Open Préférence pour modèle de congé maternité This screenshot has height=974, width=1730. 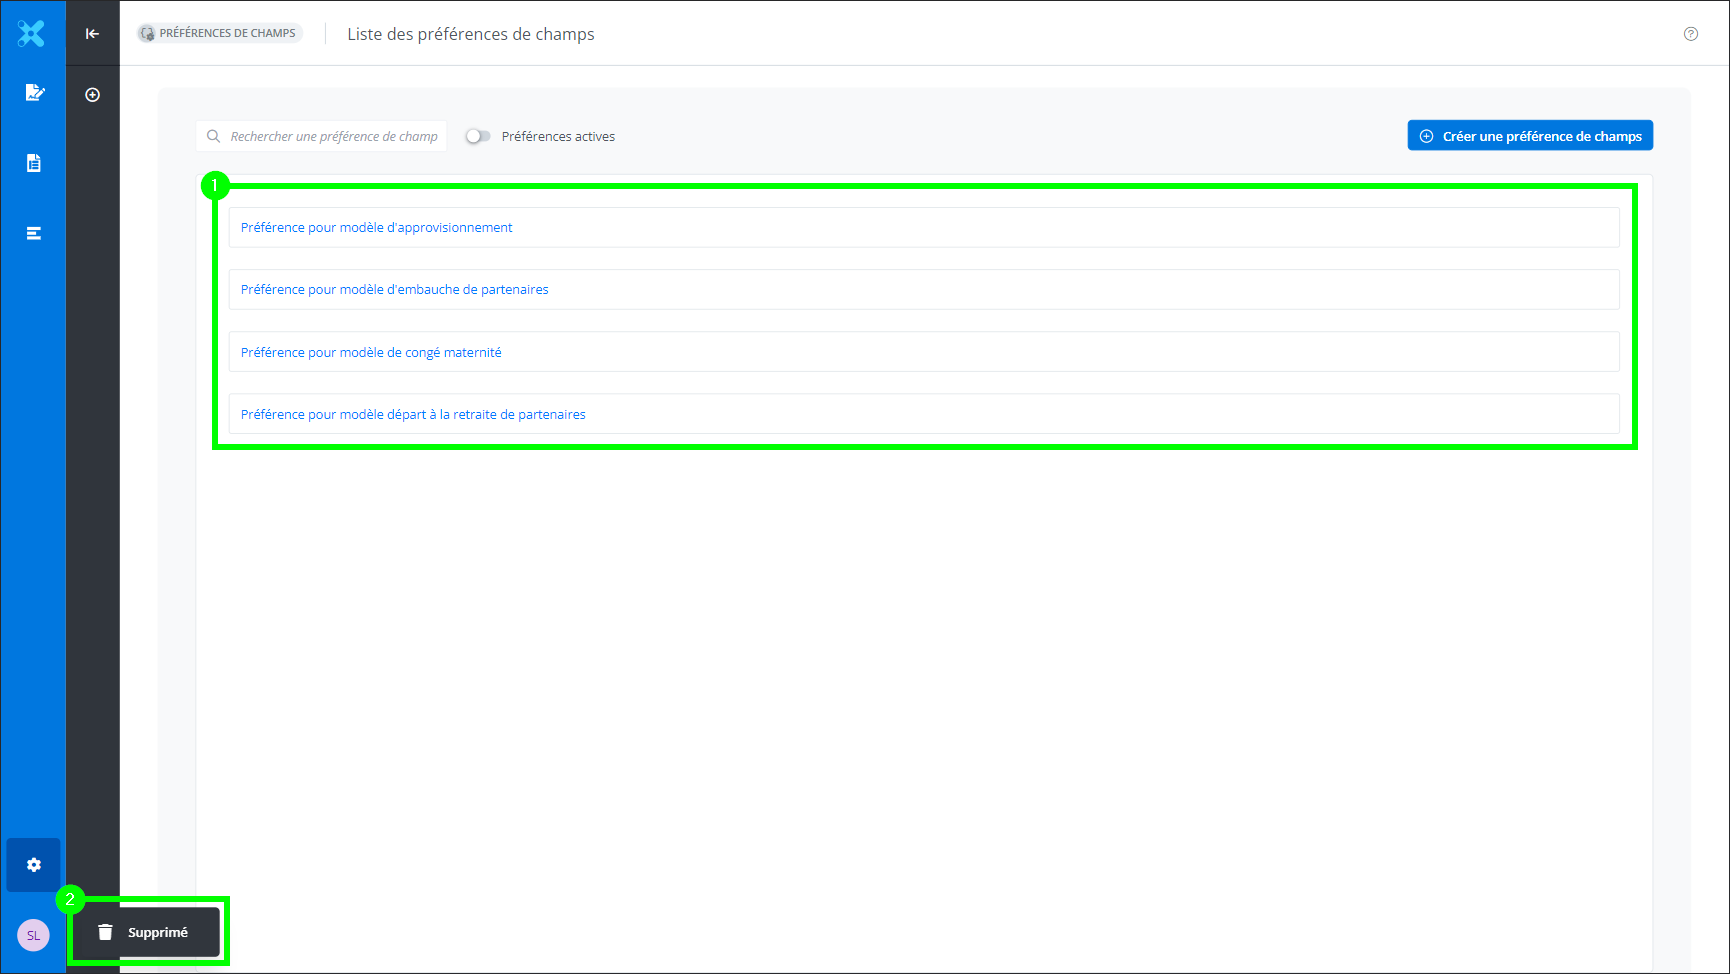pos(371,352)
